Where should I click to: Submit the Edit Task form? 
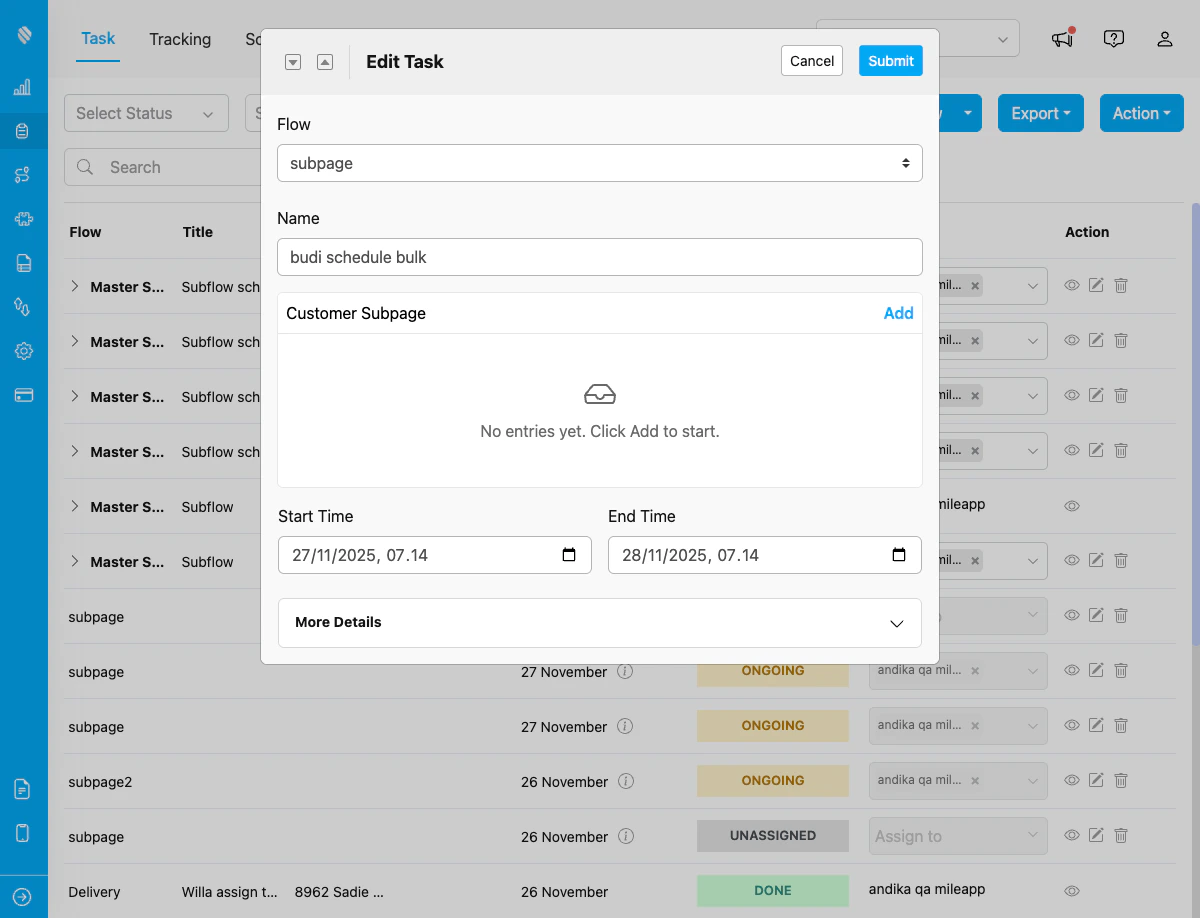point(891,61)
